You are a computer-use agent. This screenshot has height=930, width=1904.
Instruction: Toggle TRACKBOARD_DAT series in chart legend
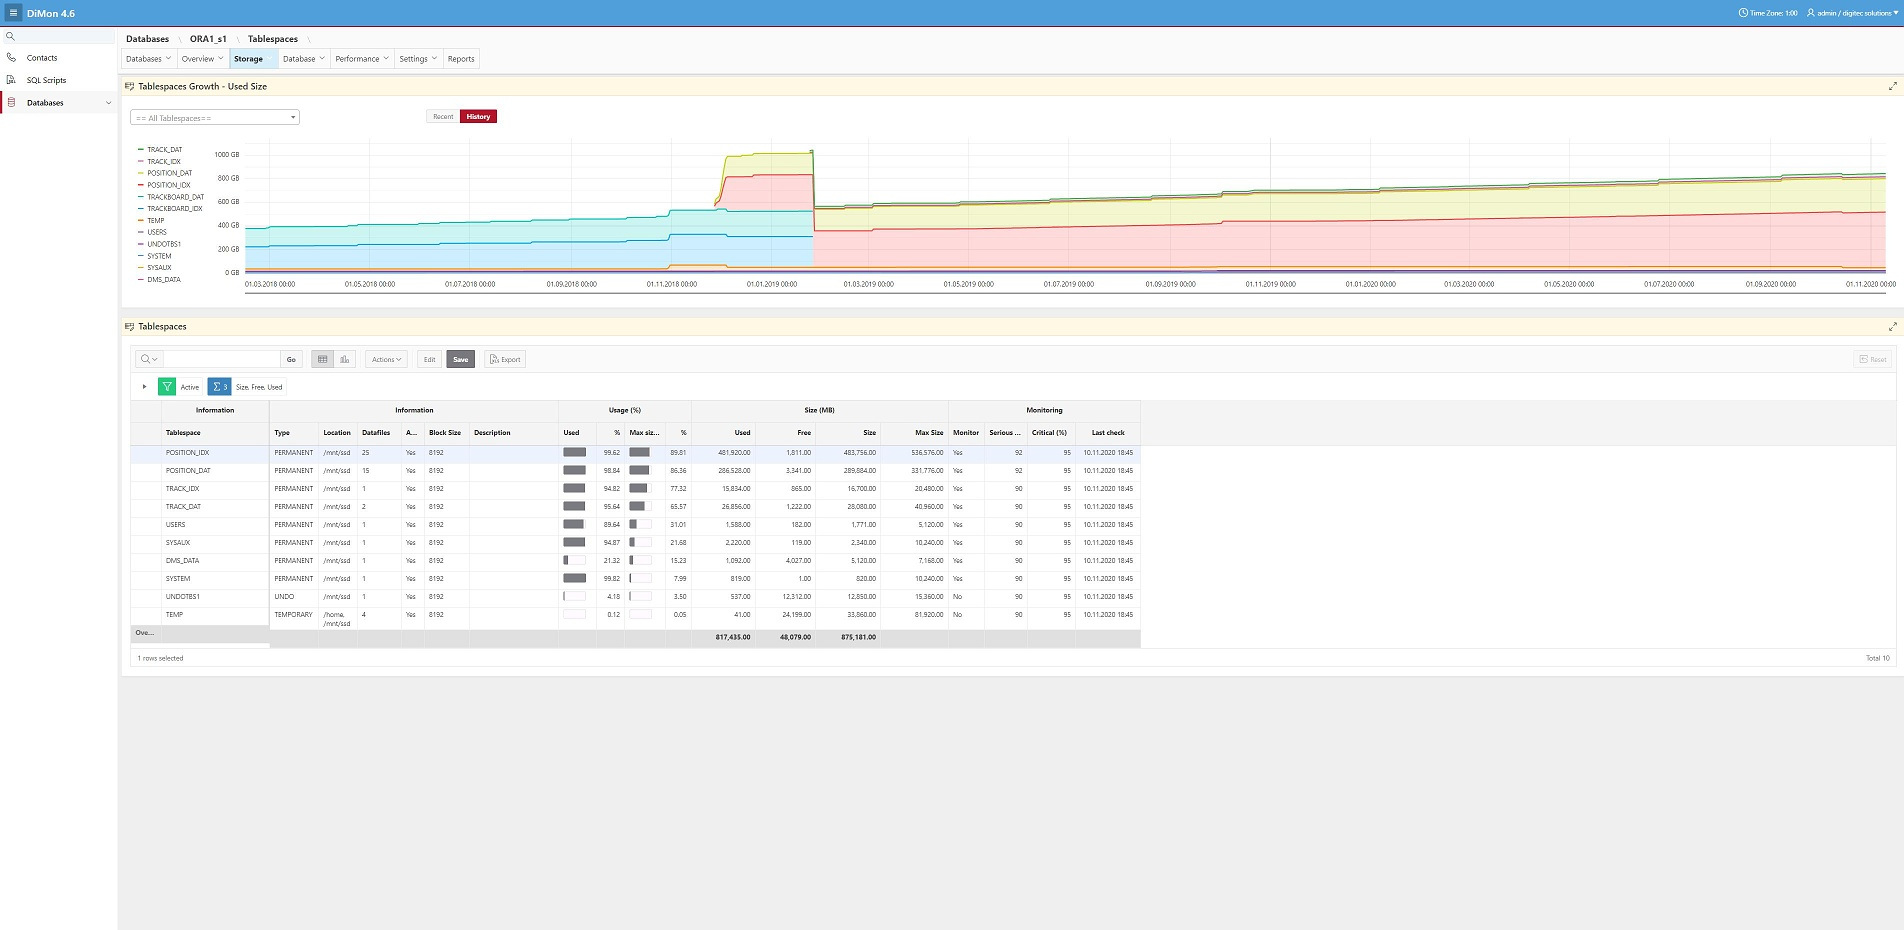pyautogui.click(x=175, y=197)
